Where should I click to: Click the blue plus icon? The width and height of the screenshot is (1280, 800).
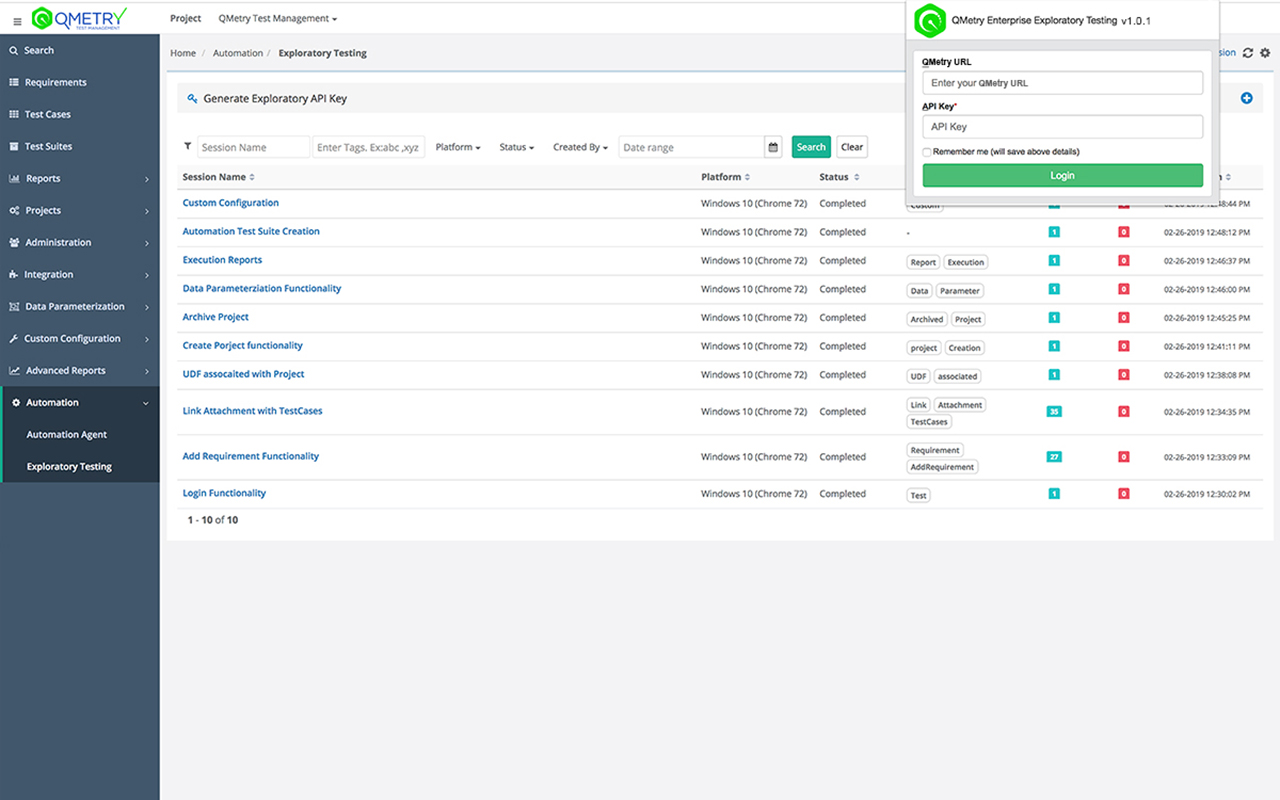click(x=1246, y=98)
